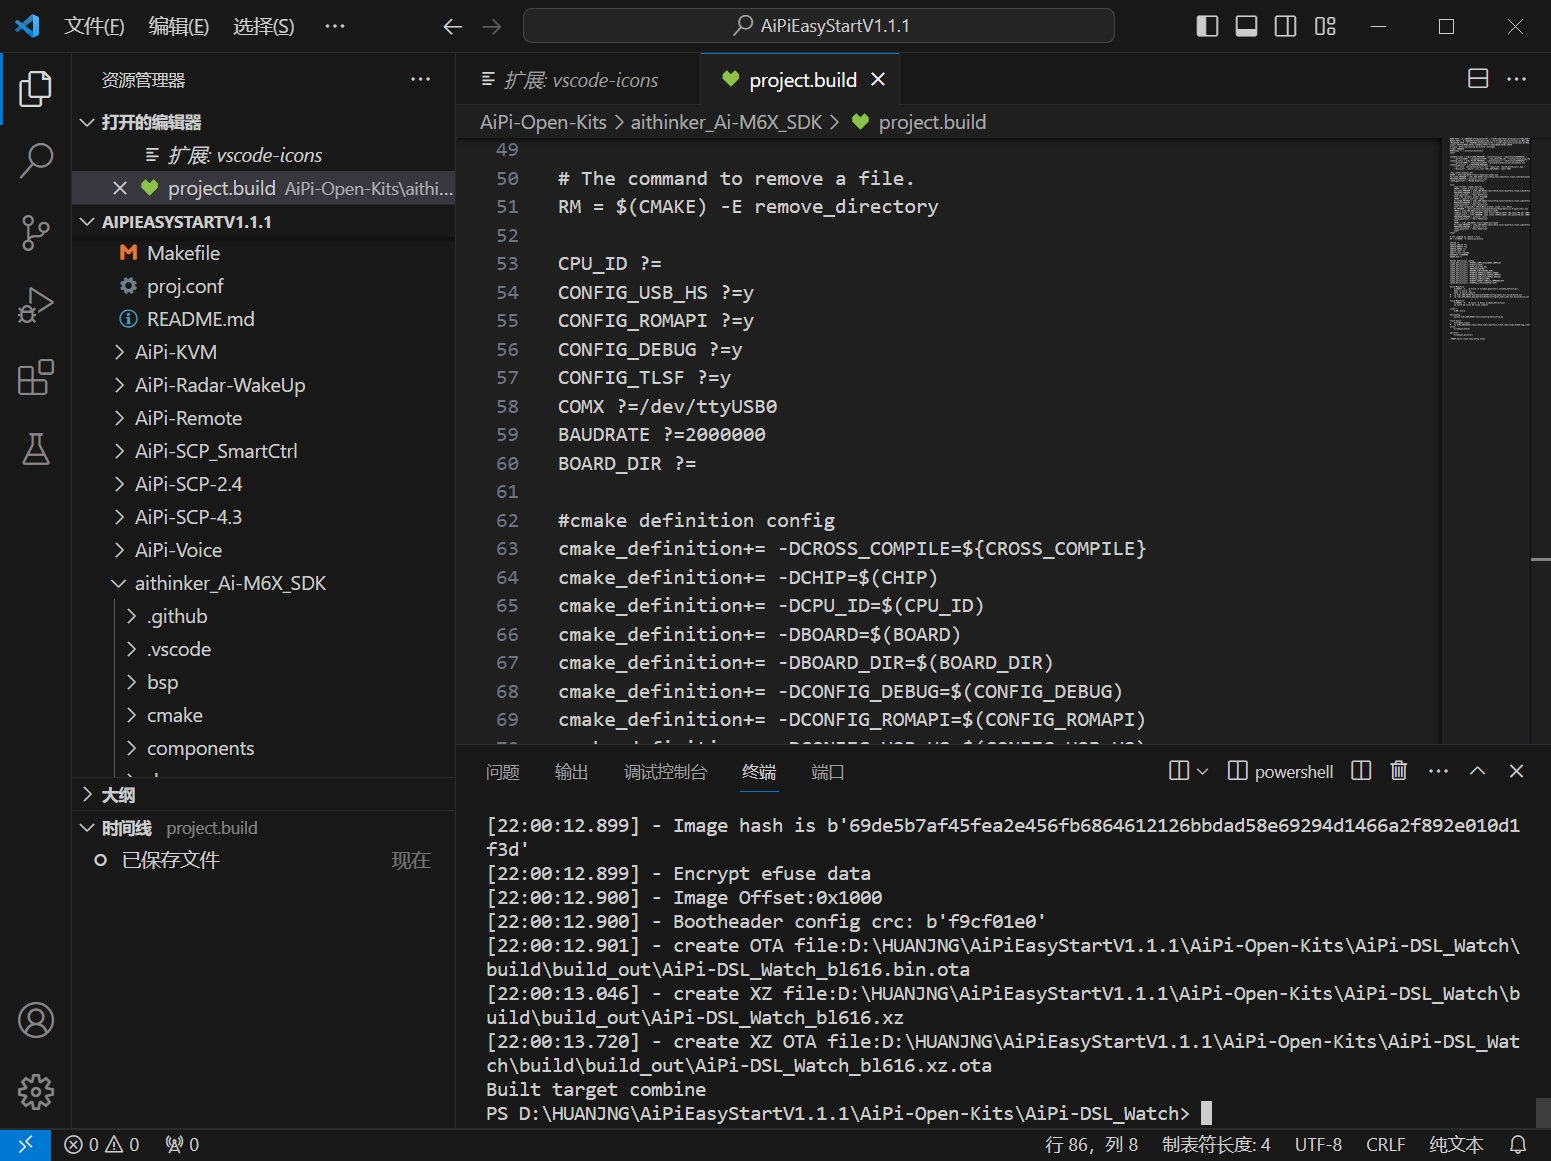Viewport: 1551px width, 1161px height.
Task: Change the 纯文本 language mode
Action: (1456, 1145)
